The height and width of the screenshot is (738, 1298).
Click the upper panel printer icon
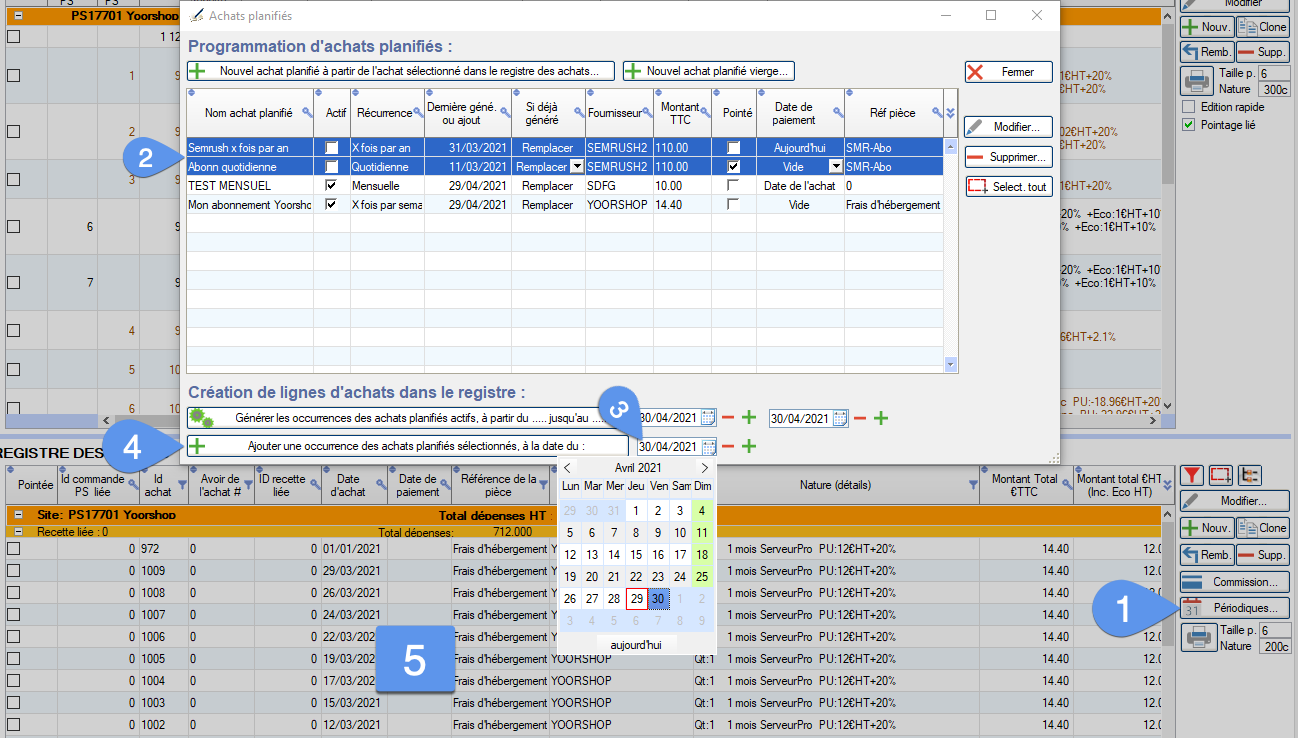tap(1197, 80)
